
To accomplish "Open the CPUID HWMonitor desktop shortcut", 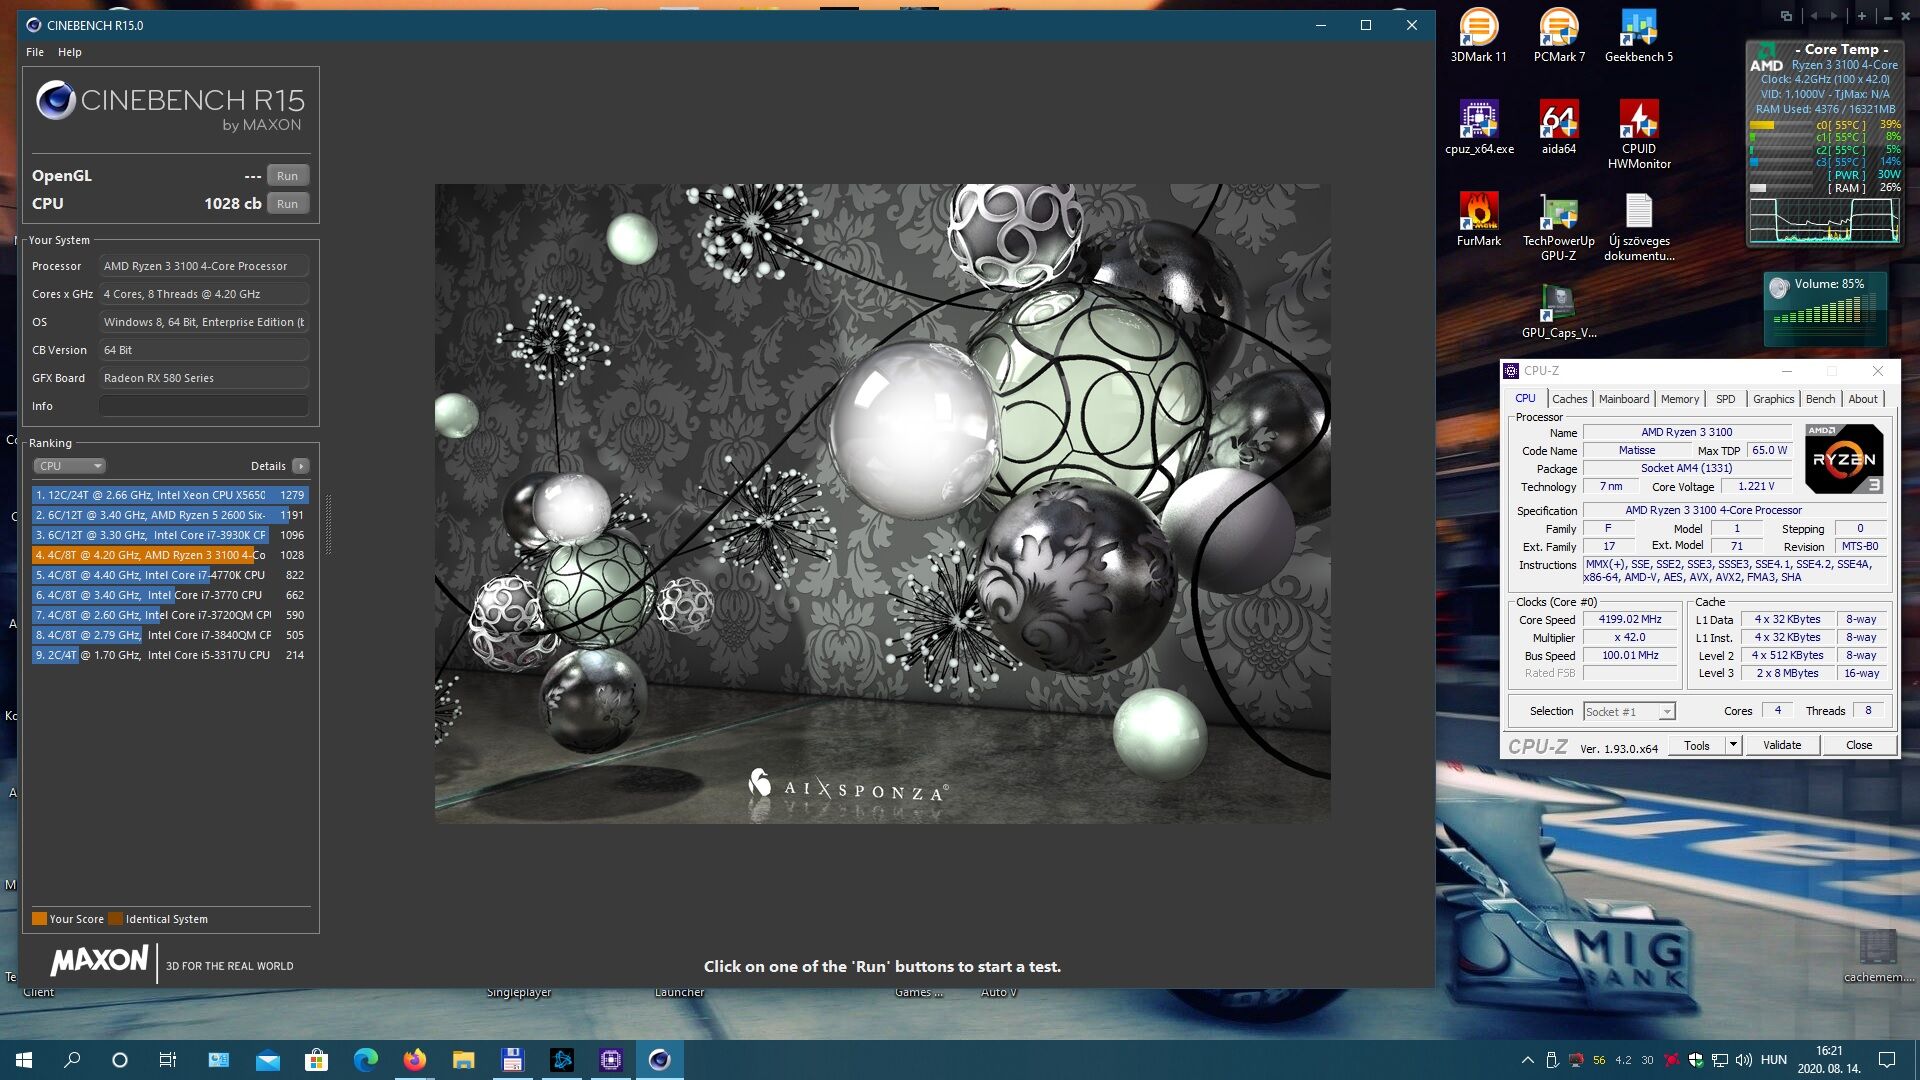I will (1638, 134).
